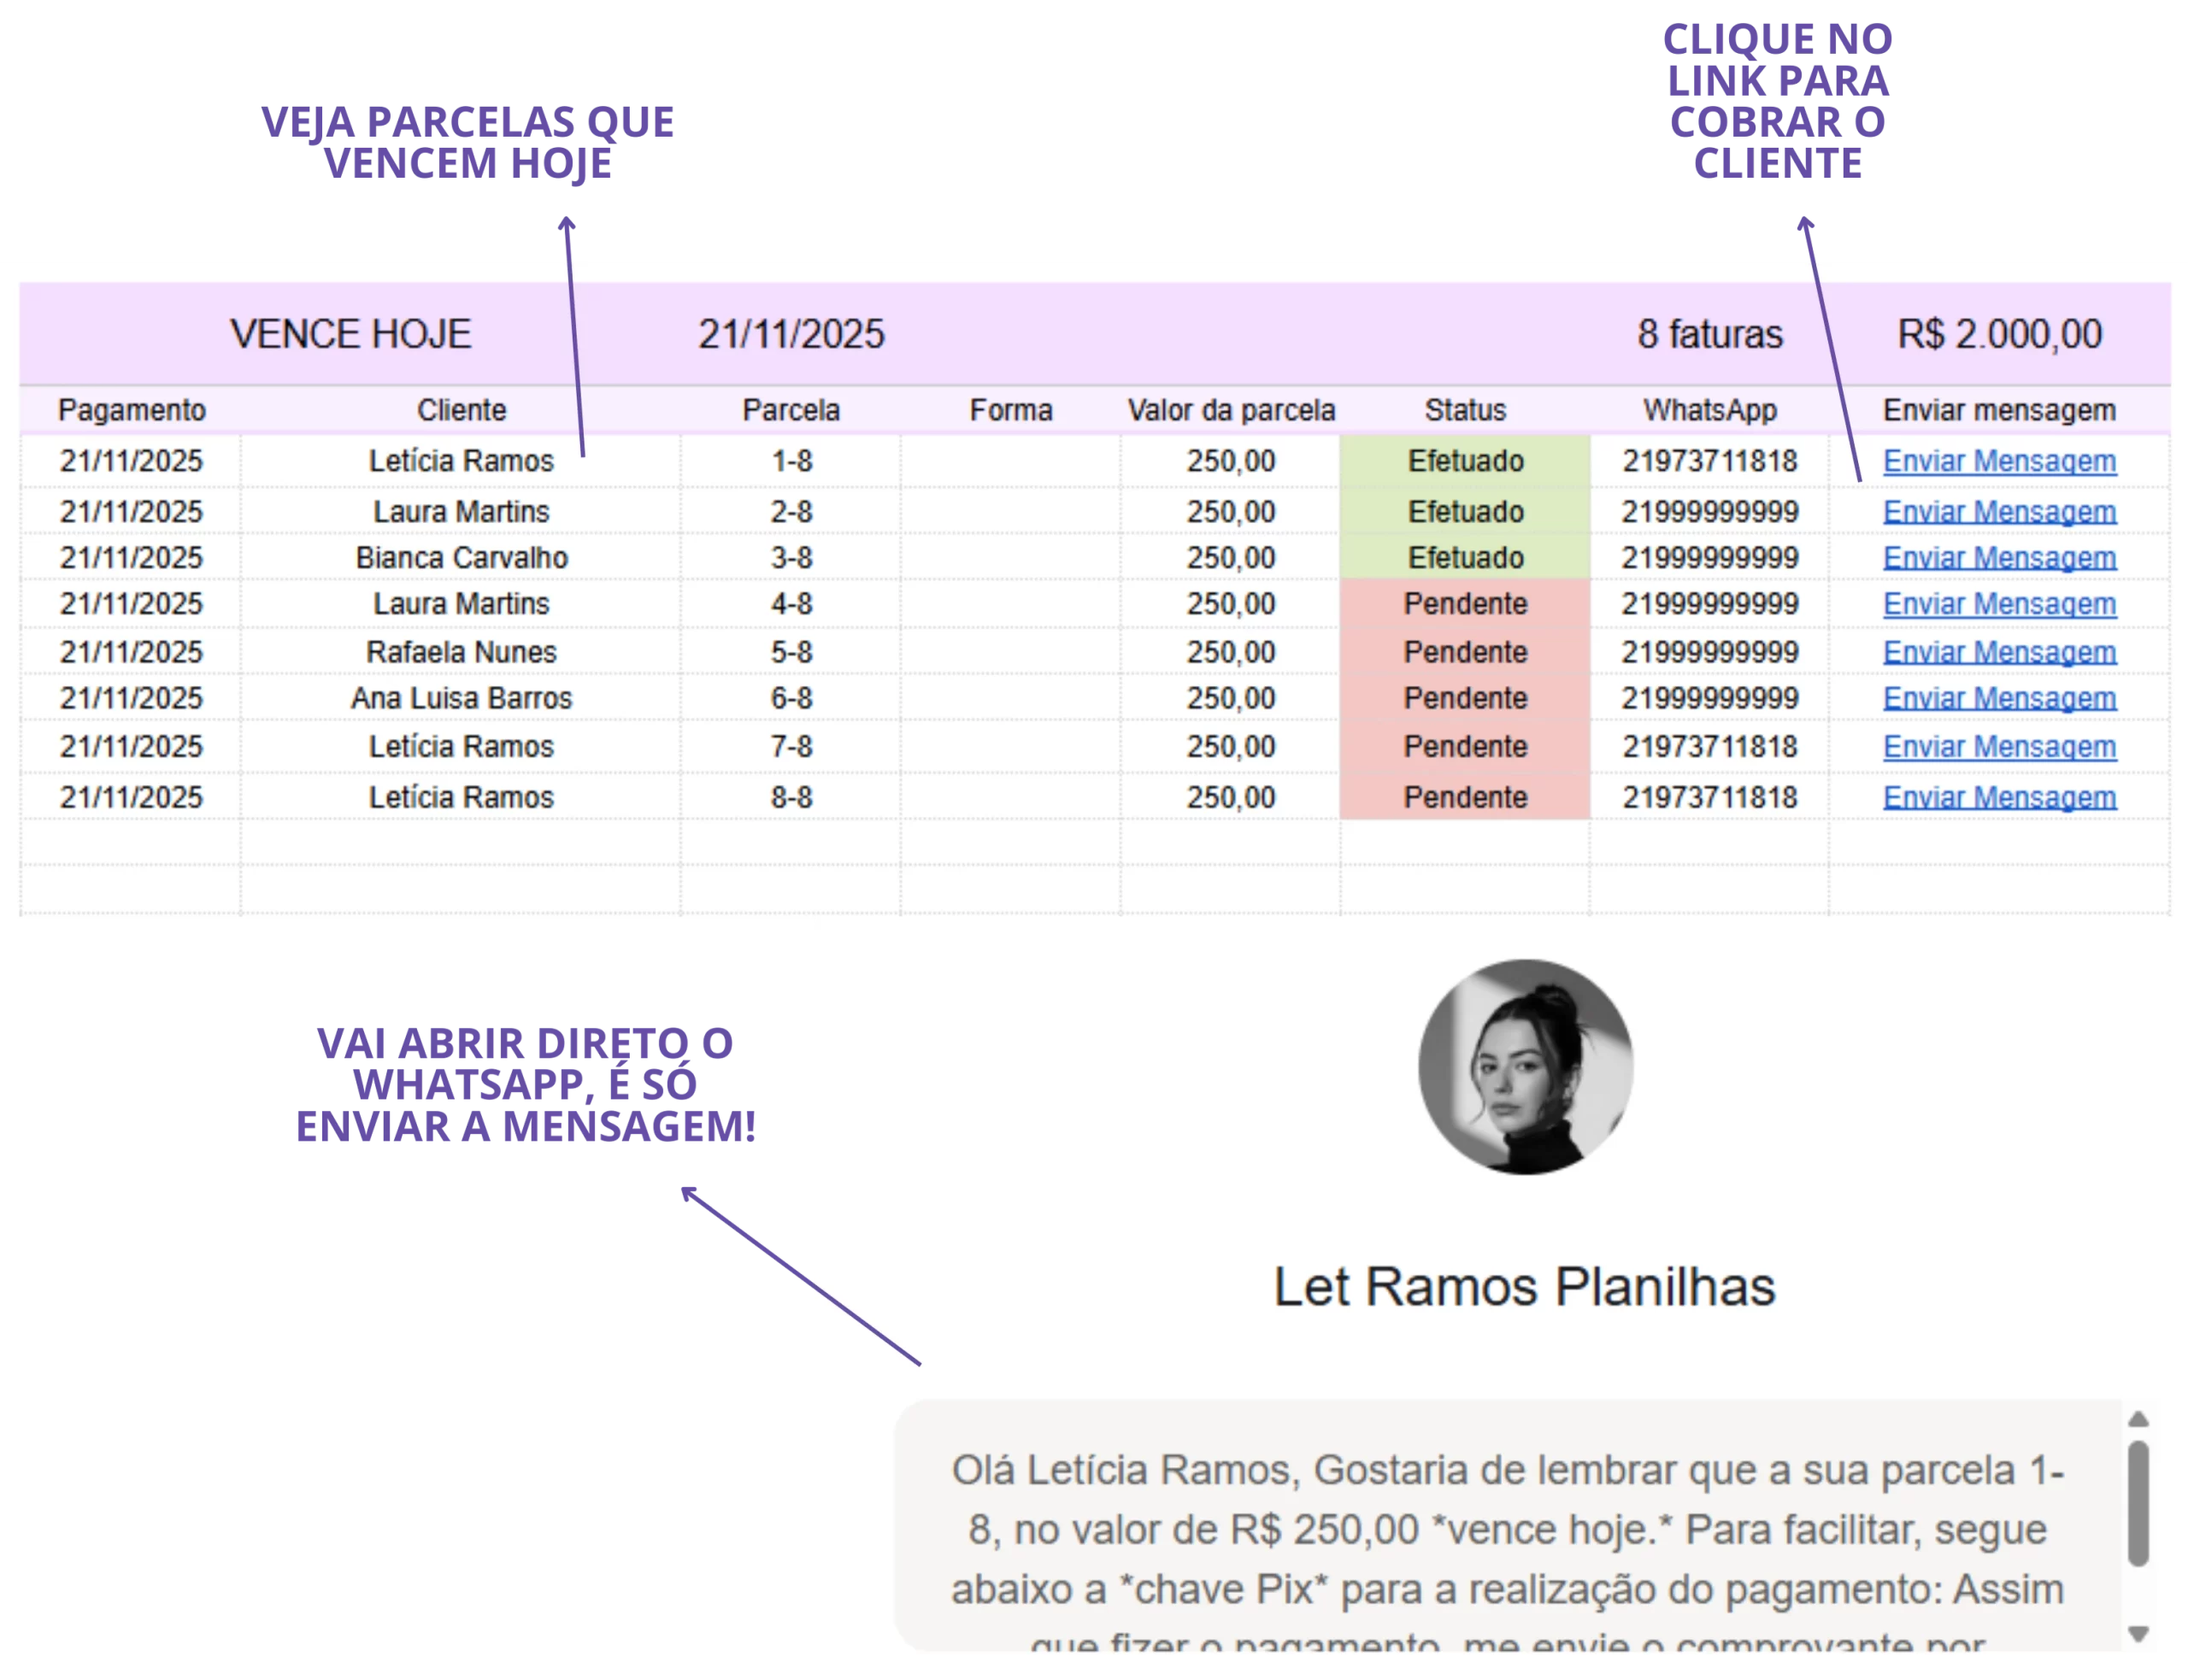Image resolution: width=2188 pixels, height=1680 pixels.
Task: Select the R$ 2.000,00 total cell
Action: (x=1998, y=334)
